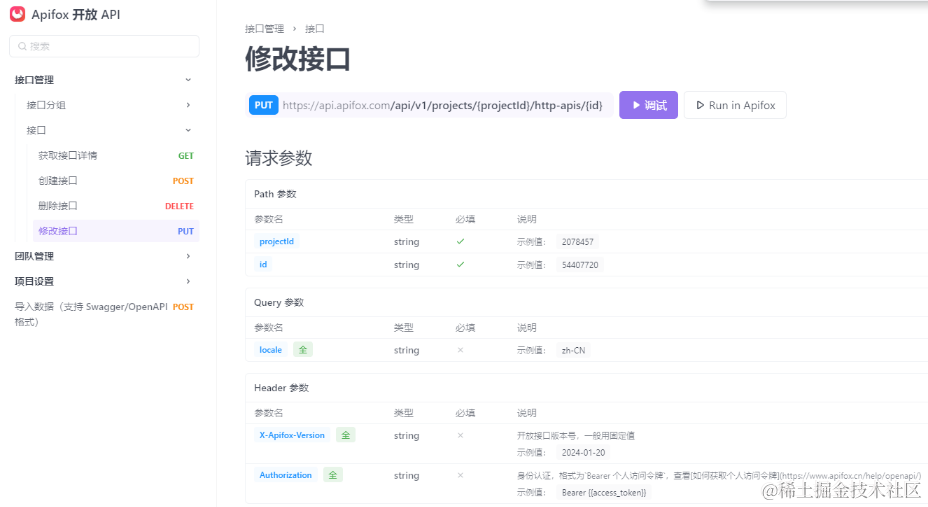Expand the 项目设置 section chevron
Image resolution: width=928 pixels, height=507 pixels.
[x=188, y=282]
